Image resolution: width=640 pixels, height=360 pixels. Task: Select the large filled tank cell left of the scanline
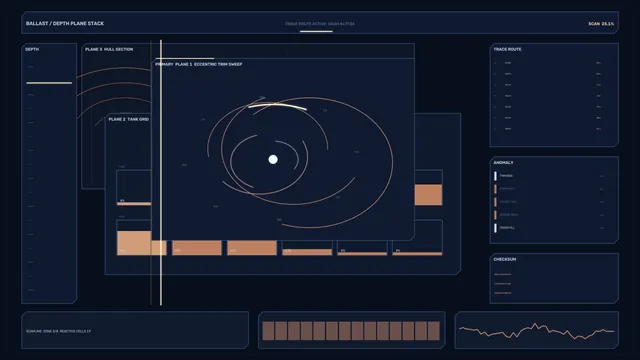[134, 243]
